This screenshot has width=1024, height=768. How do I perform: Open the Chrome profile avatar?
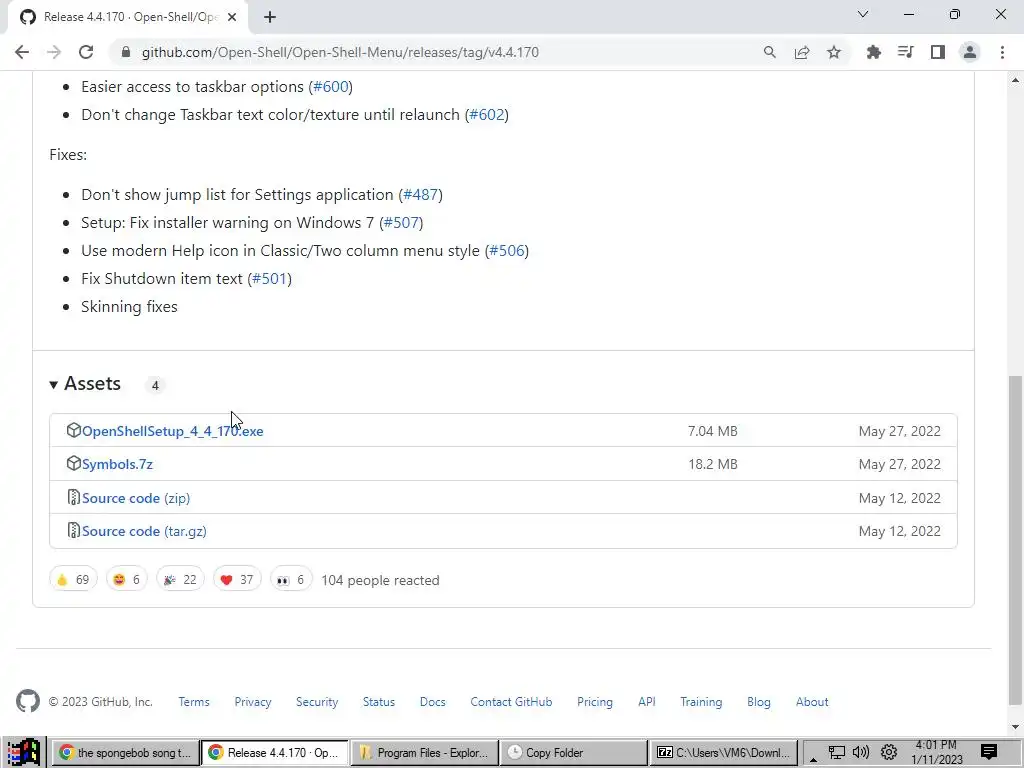(970, 52)
